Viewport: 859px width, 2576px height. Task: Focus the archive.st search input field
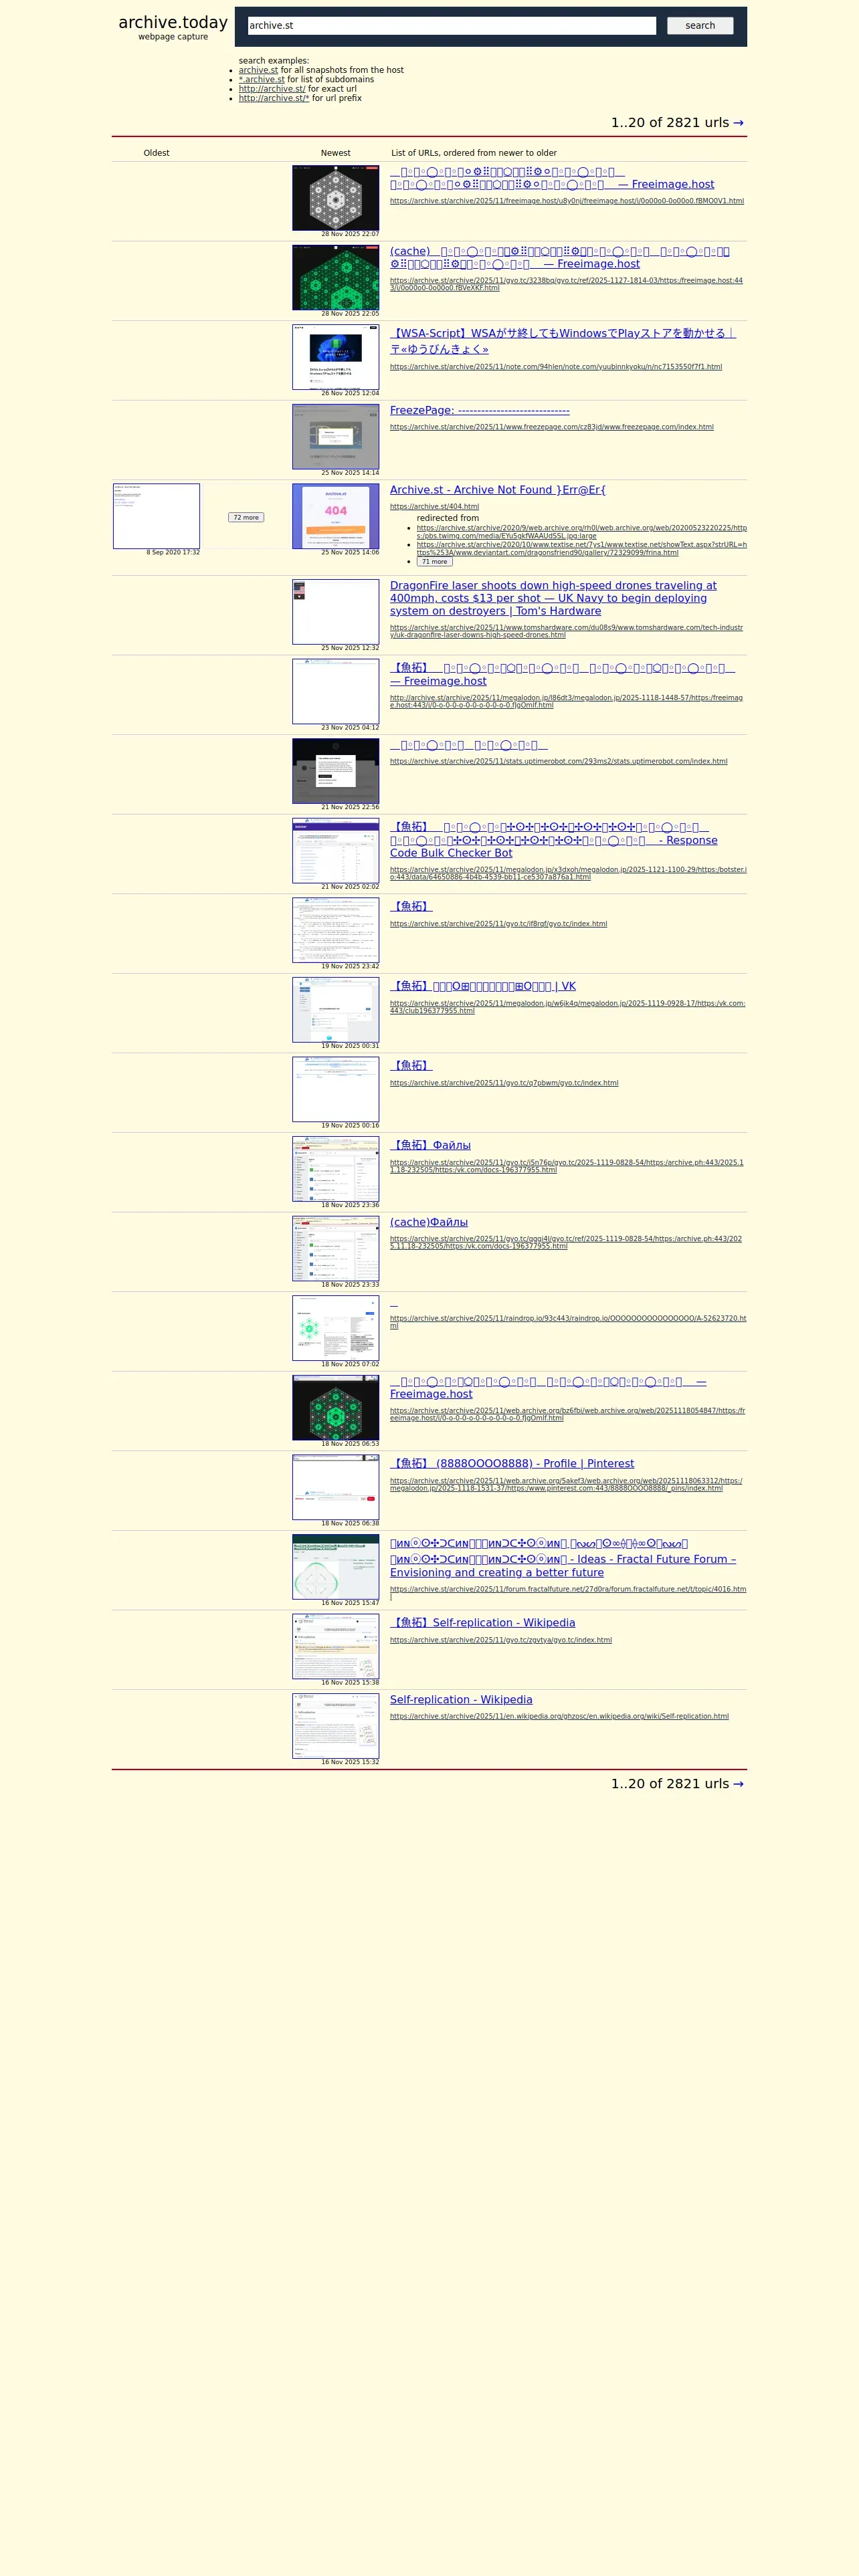click(x=451, y=26)
